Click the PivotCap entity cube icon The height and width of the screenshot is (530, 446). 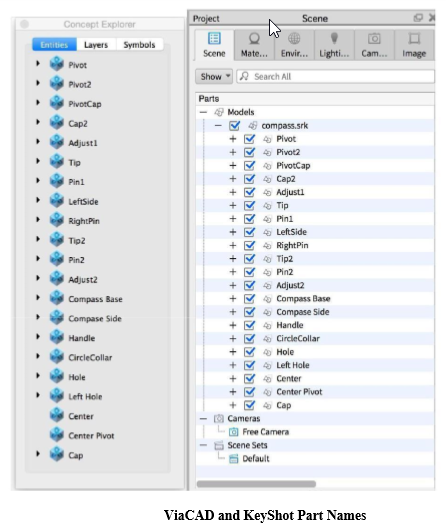point(57,103)
